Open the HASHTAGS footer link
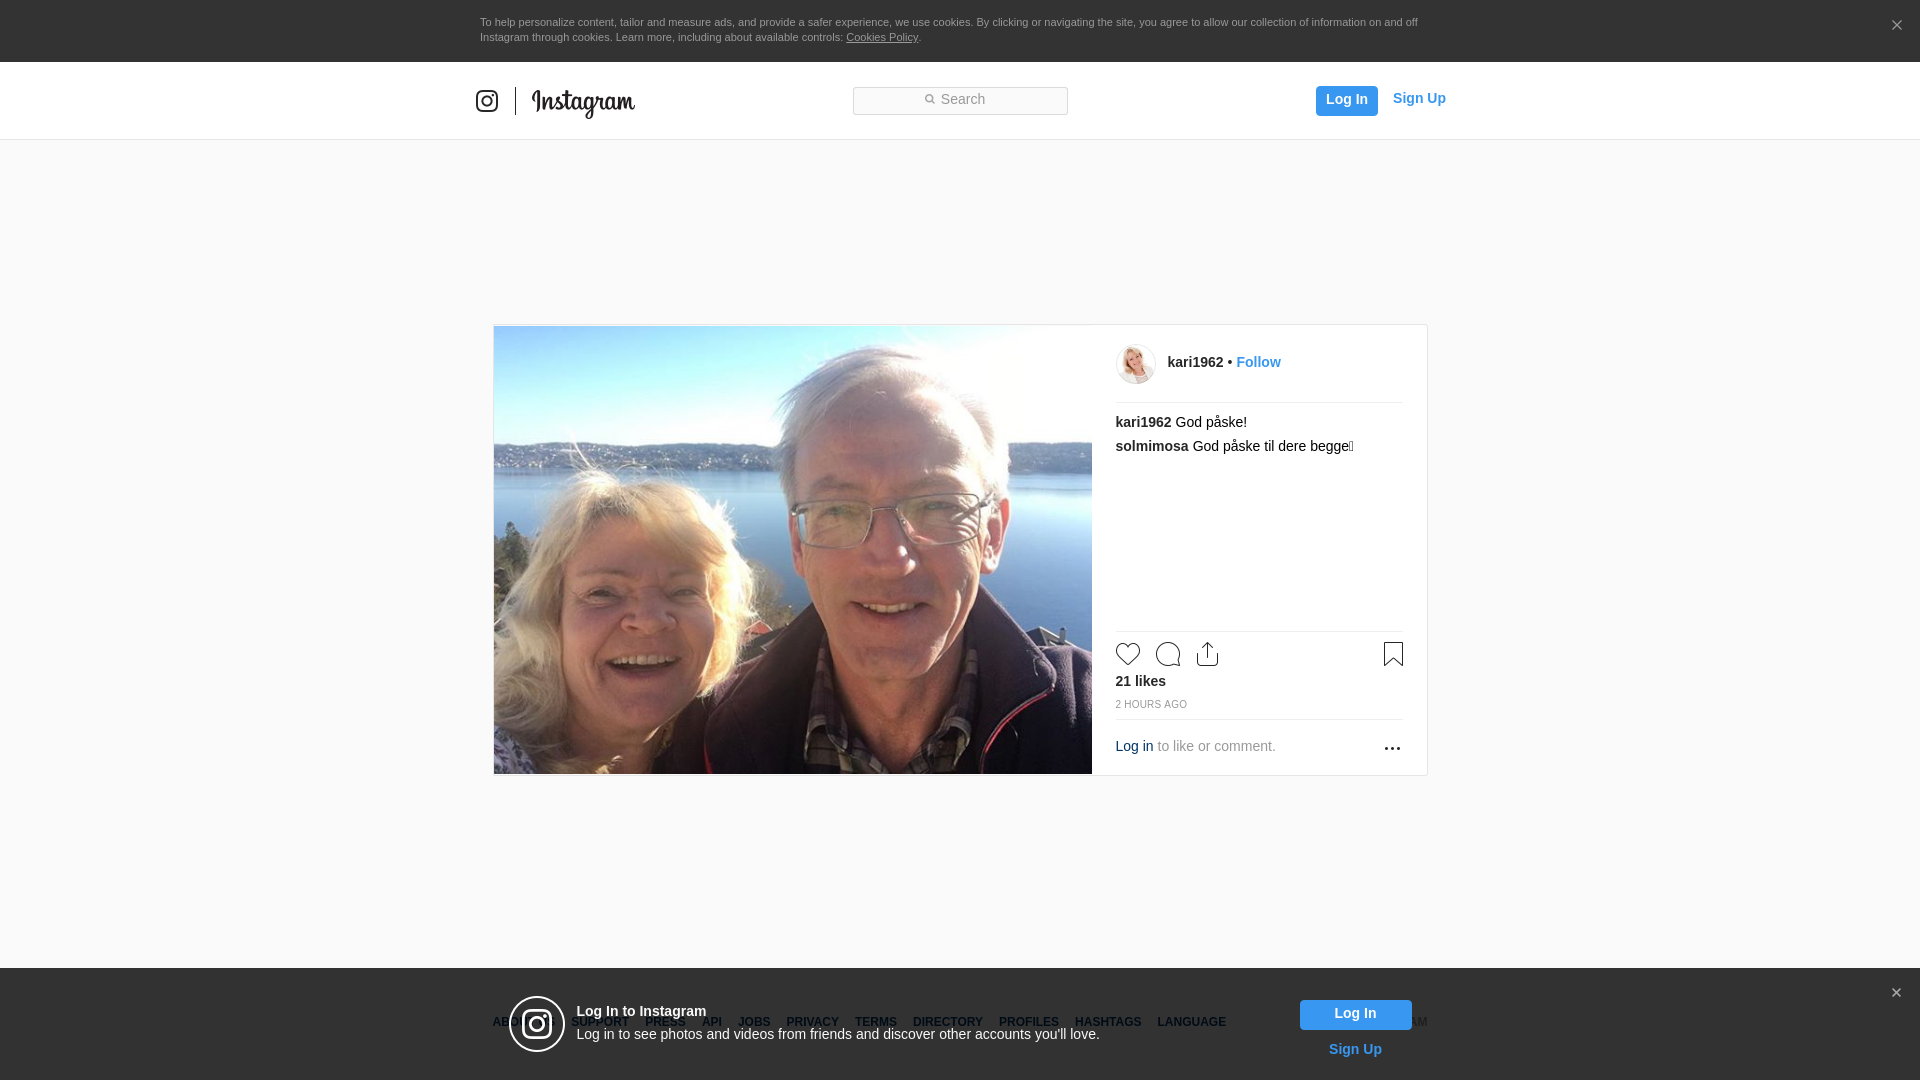The image size is (1920, 1080). click(x=1107, y=1022)
